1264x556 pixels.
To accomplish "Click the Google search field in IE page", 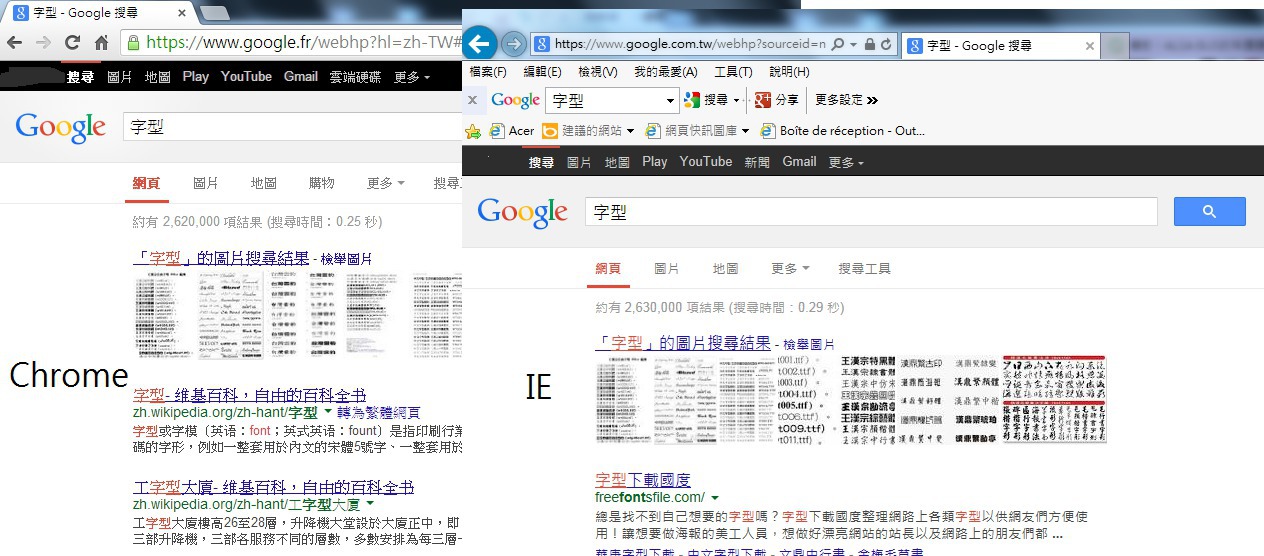I will (870, 212).
